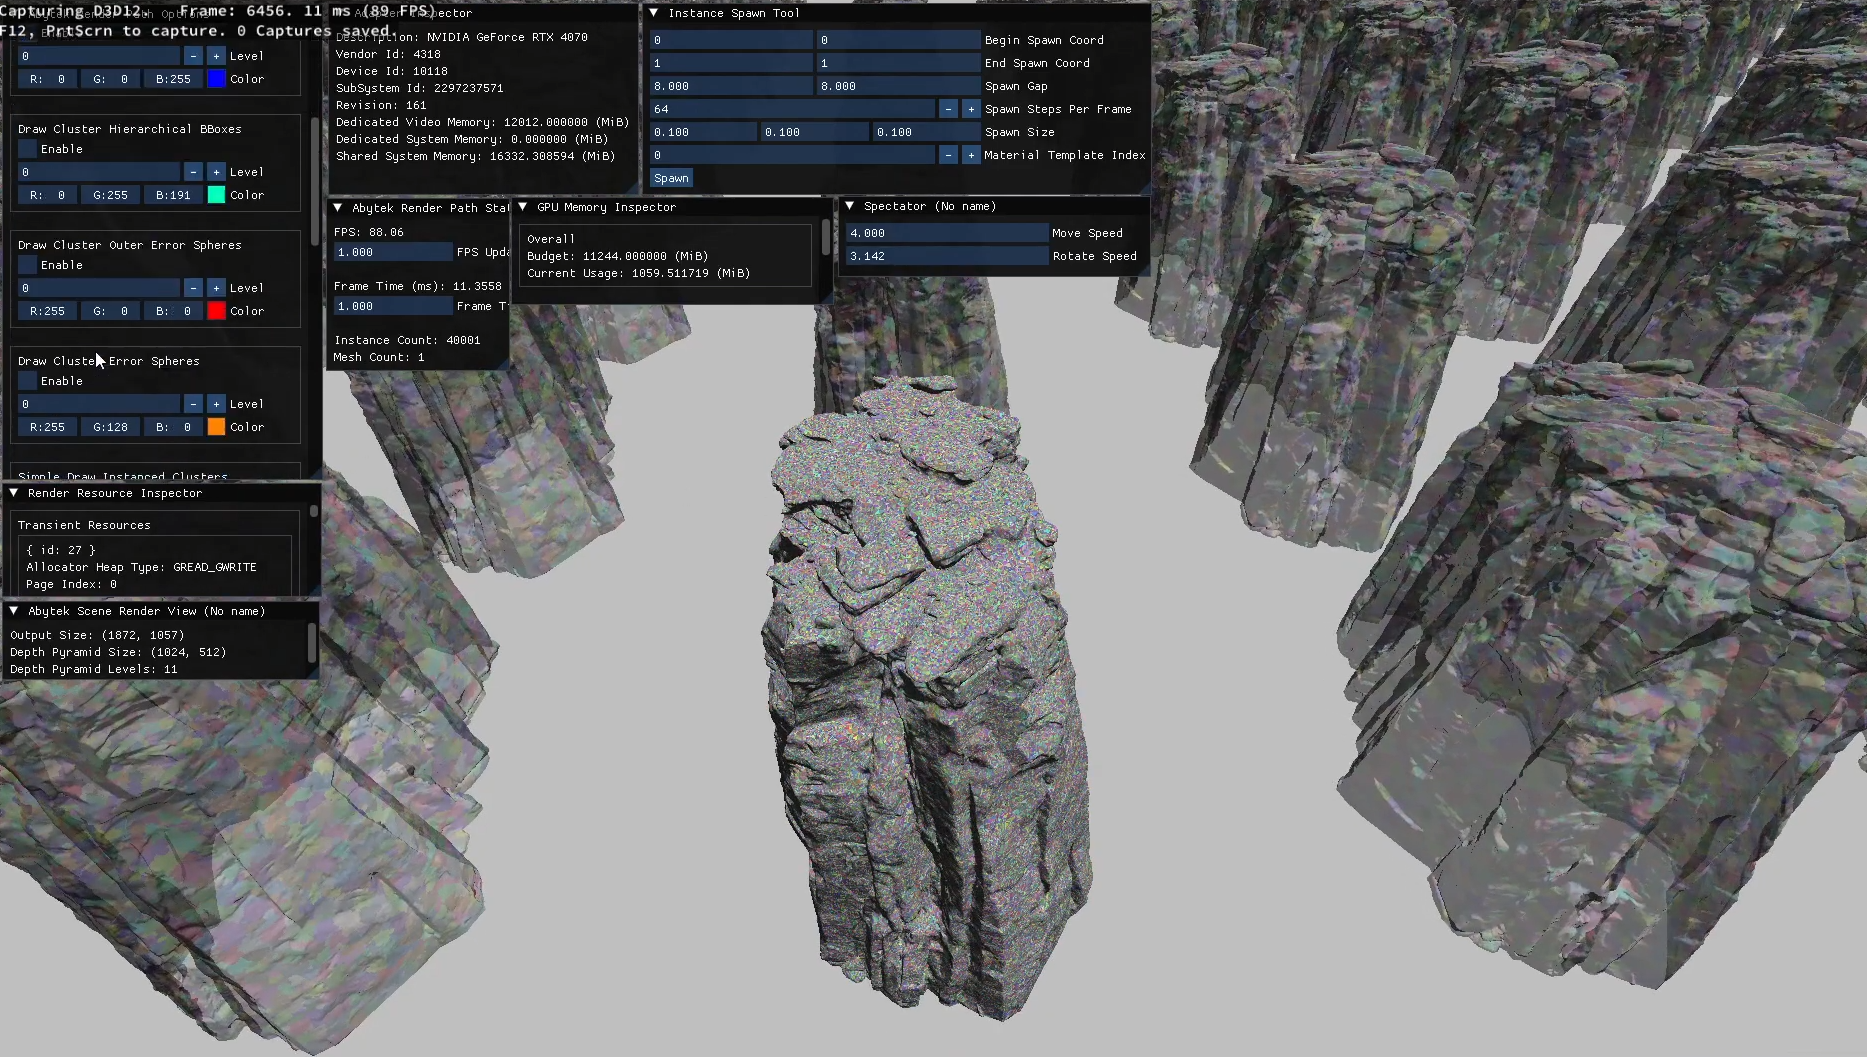This screenshot has height=1057, width=1867.
Task: Open the teal color swatch for Hierarchical BBoxes
Action: [x=216, y=195]
